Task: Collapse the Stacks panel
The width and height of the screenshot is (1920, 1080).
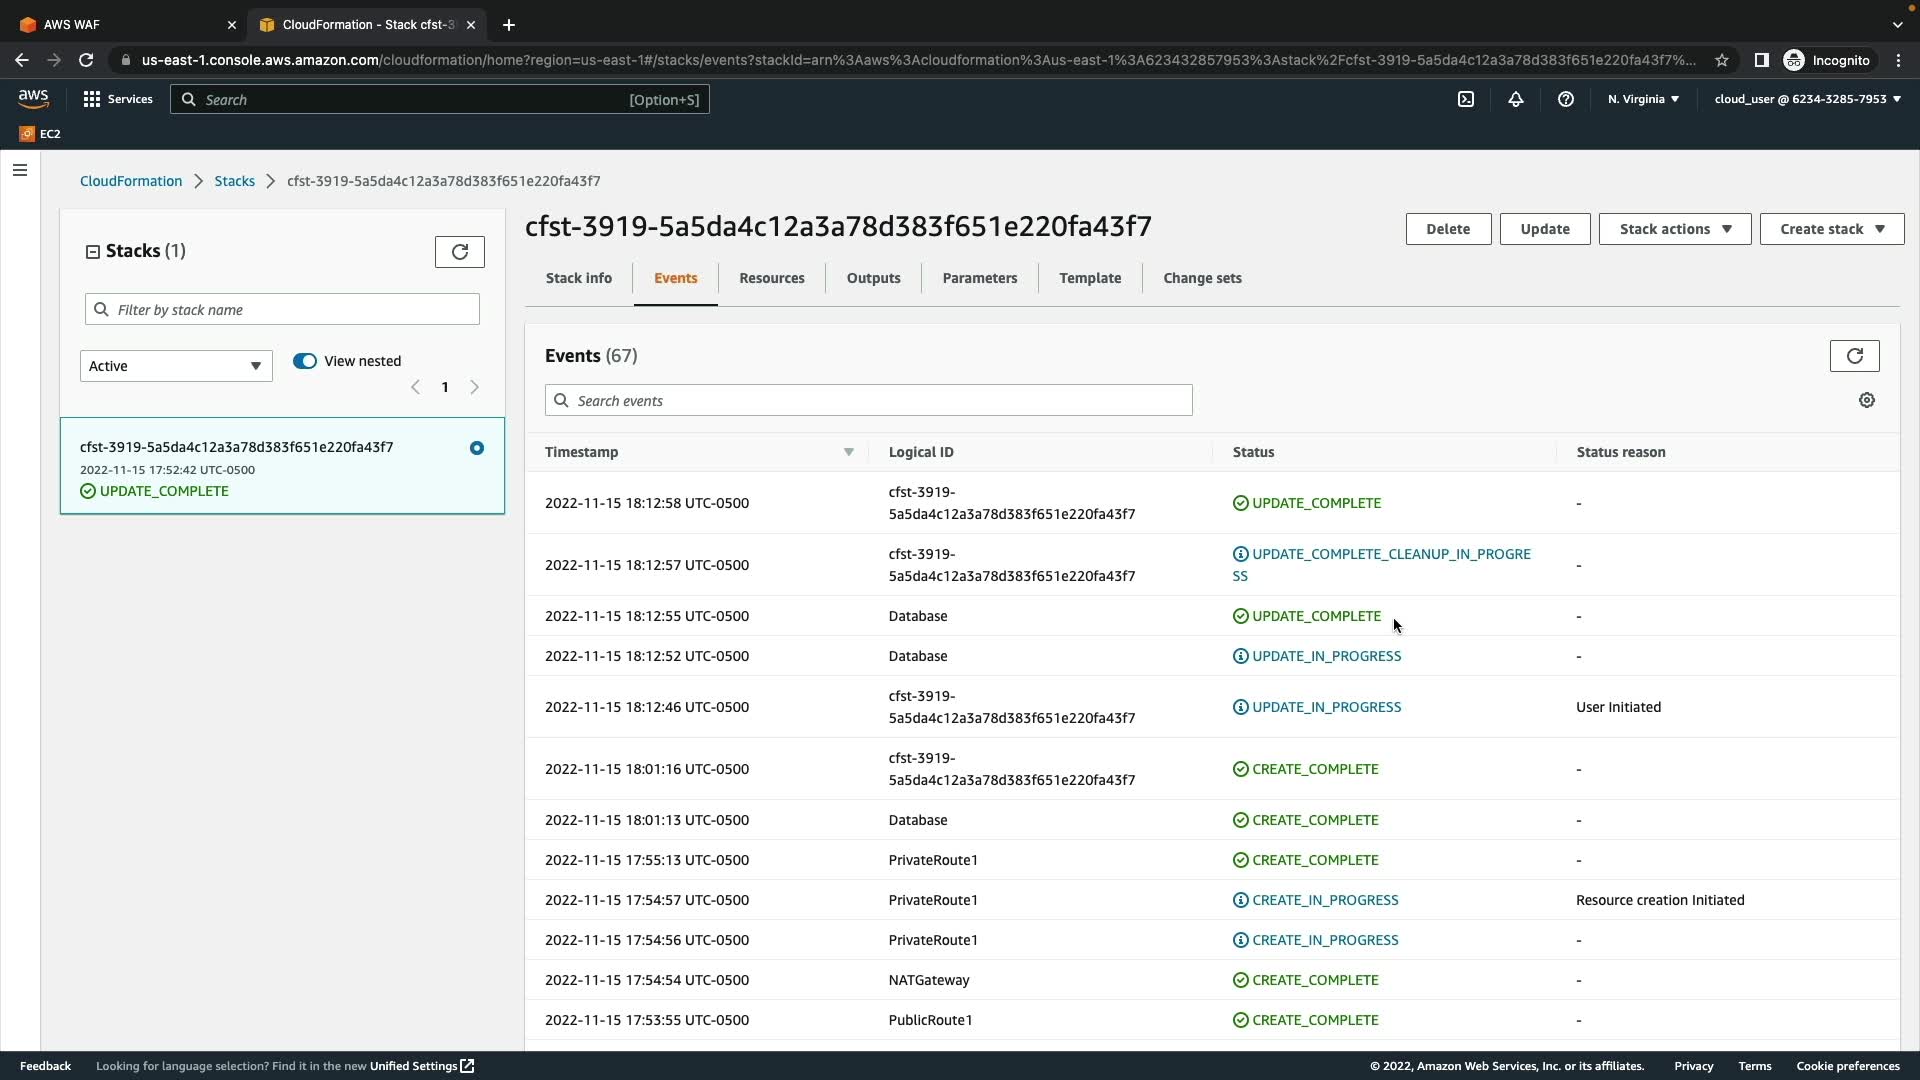Action: pos(93,252)
